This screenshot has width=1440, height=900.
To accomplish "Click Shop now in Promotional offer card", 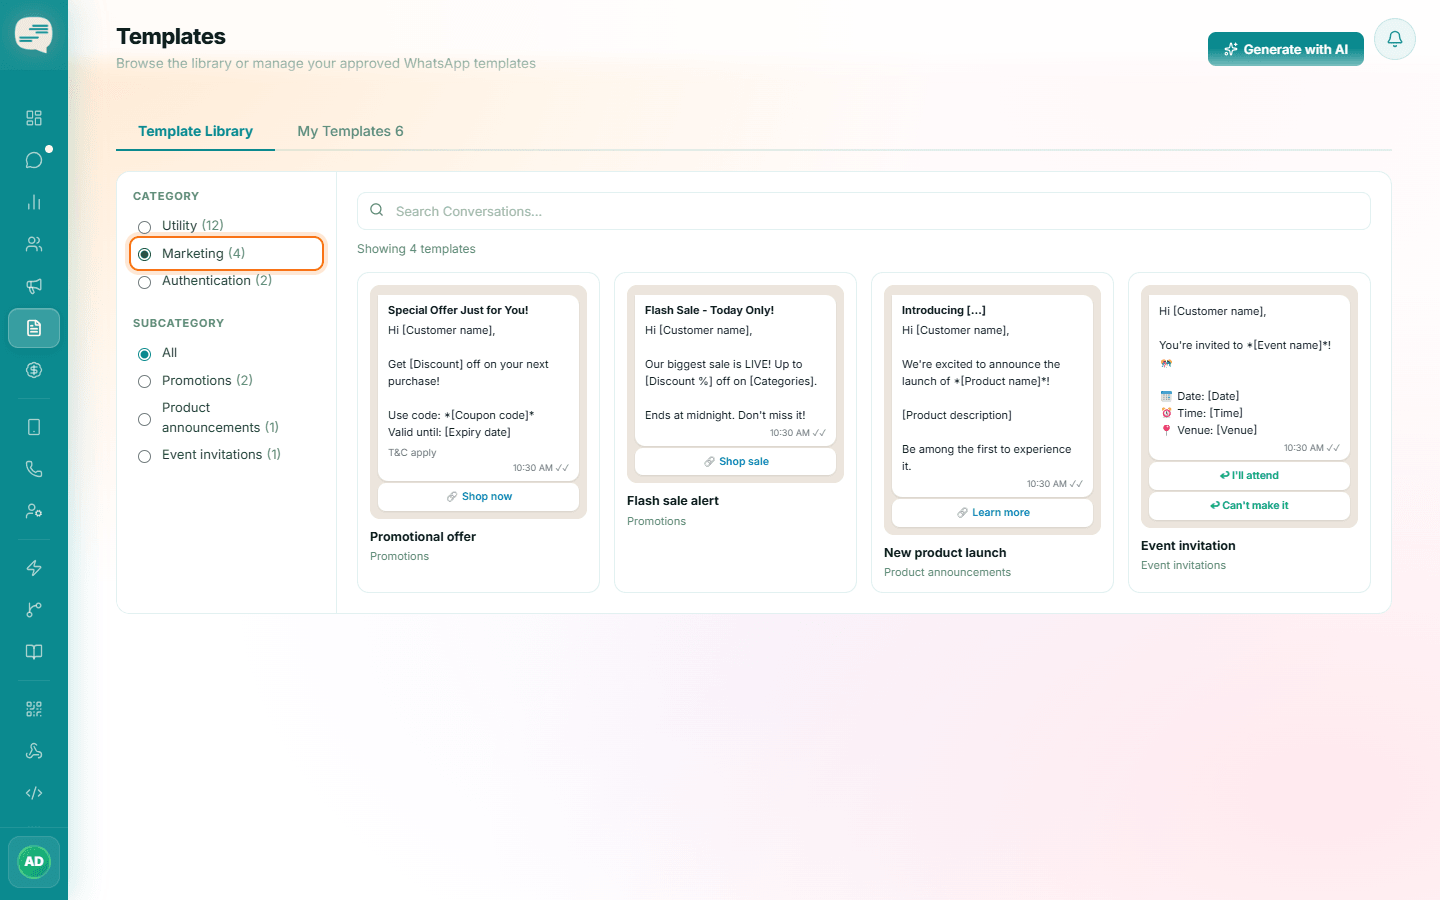I will (x=479, y=496).
